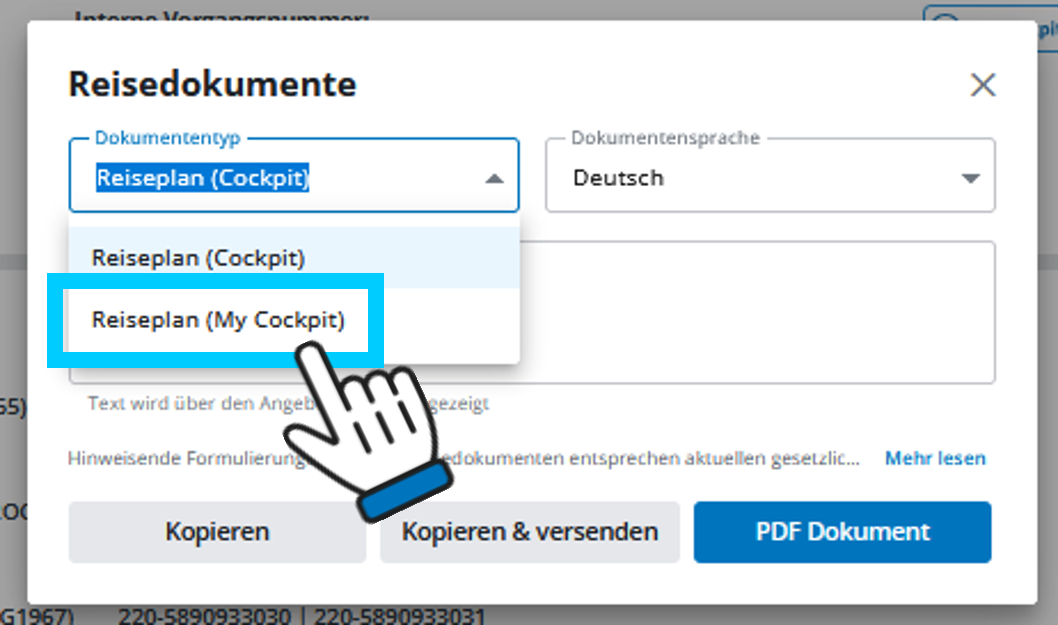
Task: Click the Deutsch language value
Action: pos(618,179)
